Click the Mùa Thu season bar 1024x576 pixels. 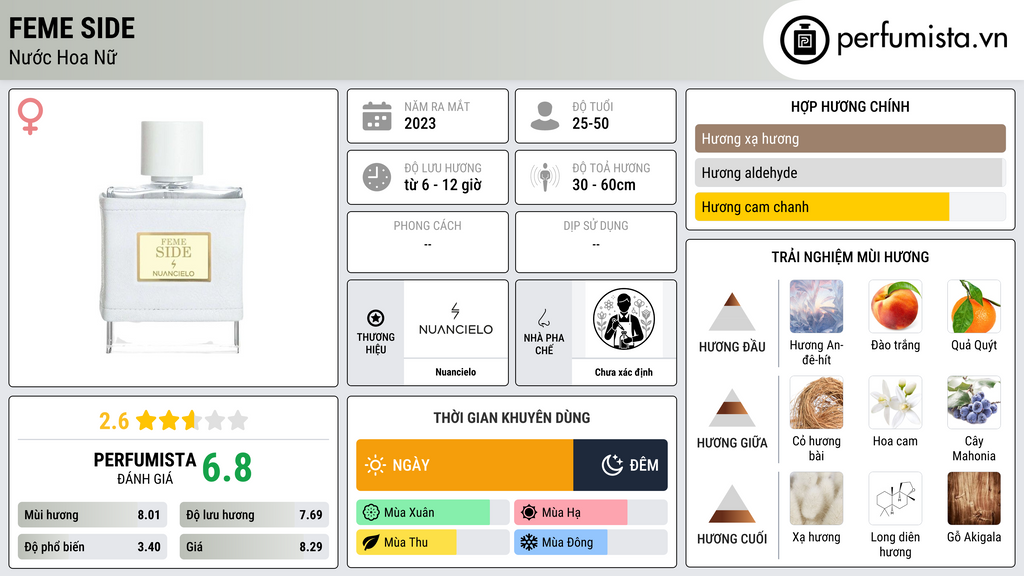pyautogui.click(x=432, y=542)
